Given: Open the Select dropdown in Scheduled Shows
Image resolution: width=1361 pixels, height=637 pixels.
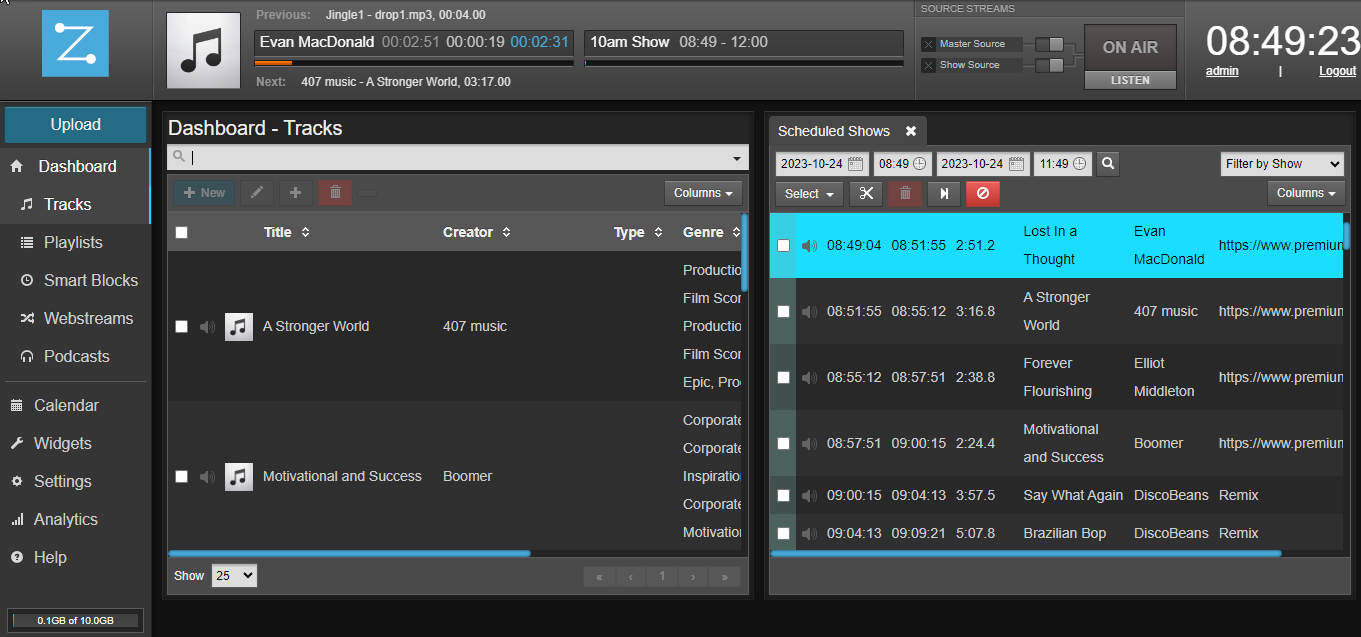Looking at the screenshot, I should pos(808,193).
